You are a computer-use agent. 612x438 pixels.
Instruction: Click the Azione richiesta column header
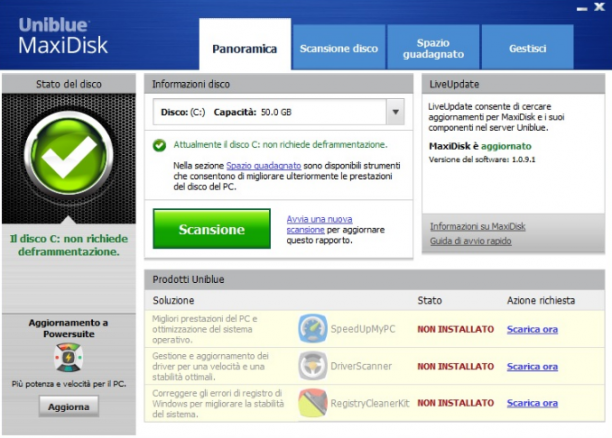point(541,300)
